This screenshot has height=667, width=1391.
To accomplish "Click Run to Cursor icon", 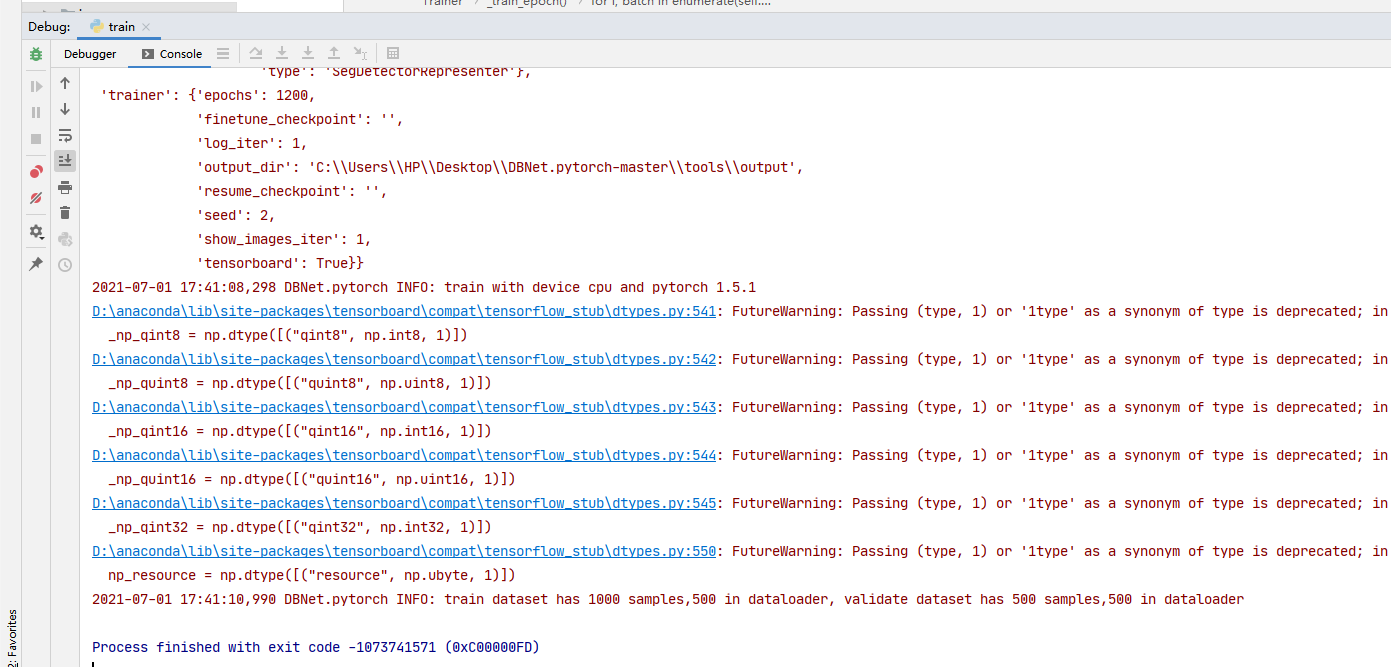I will 360,54.
